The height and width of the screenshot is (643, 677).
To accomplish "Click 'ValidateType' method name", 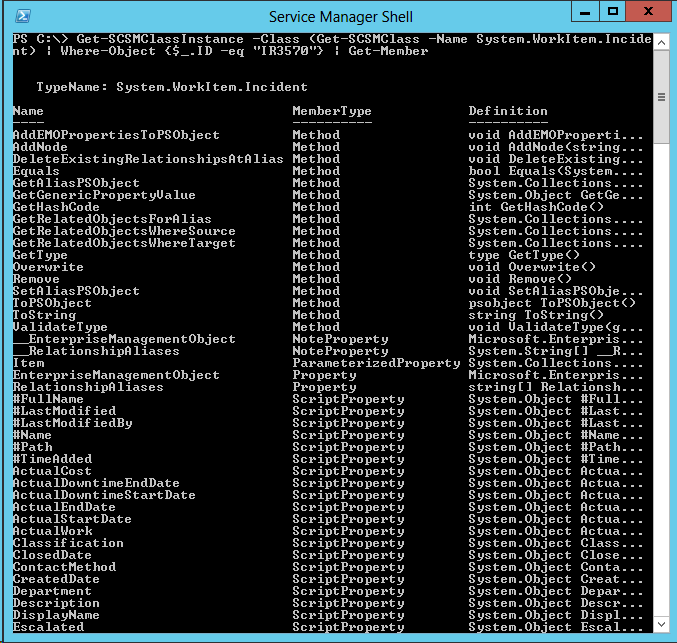I will (60, 327).
